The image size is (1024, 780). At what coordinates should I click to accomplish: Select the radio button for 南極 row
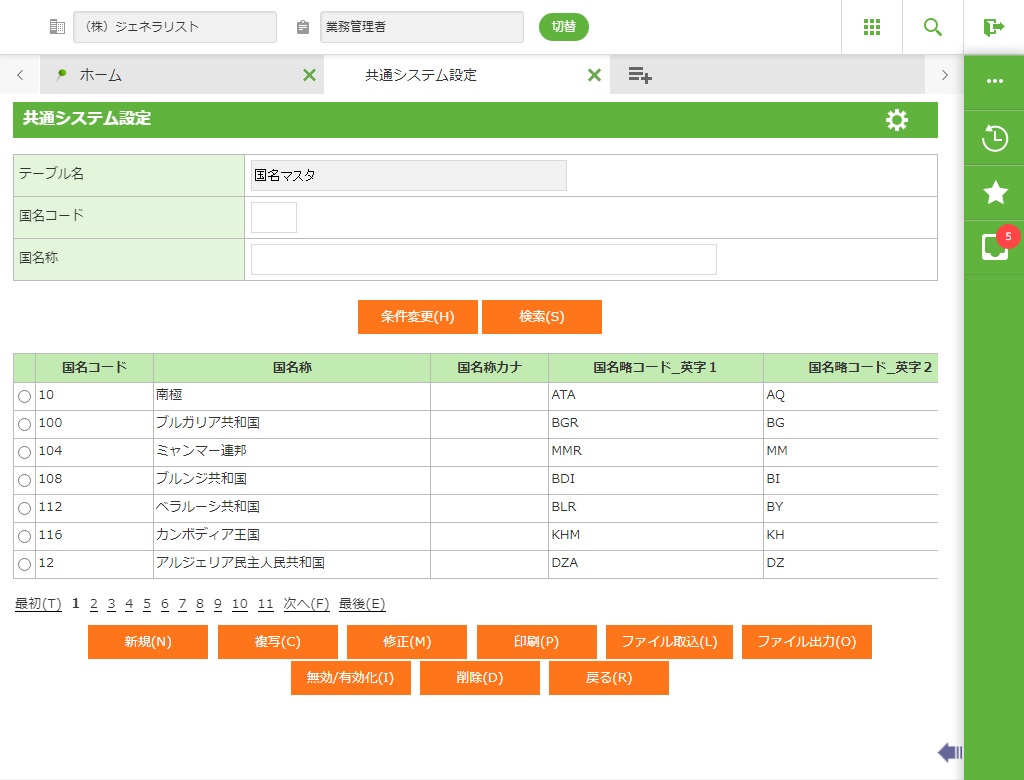click(x=25, y=397)
